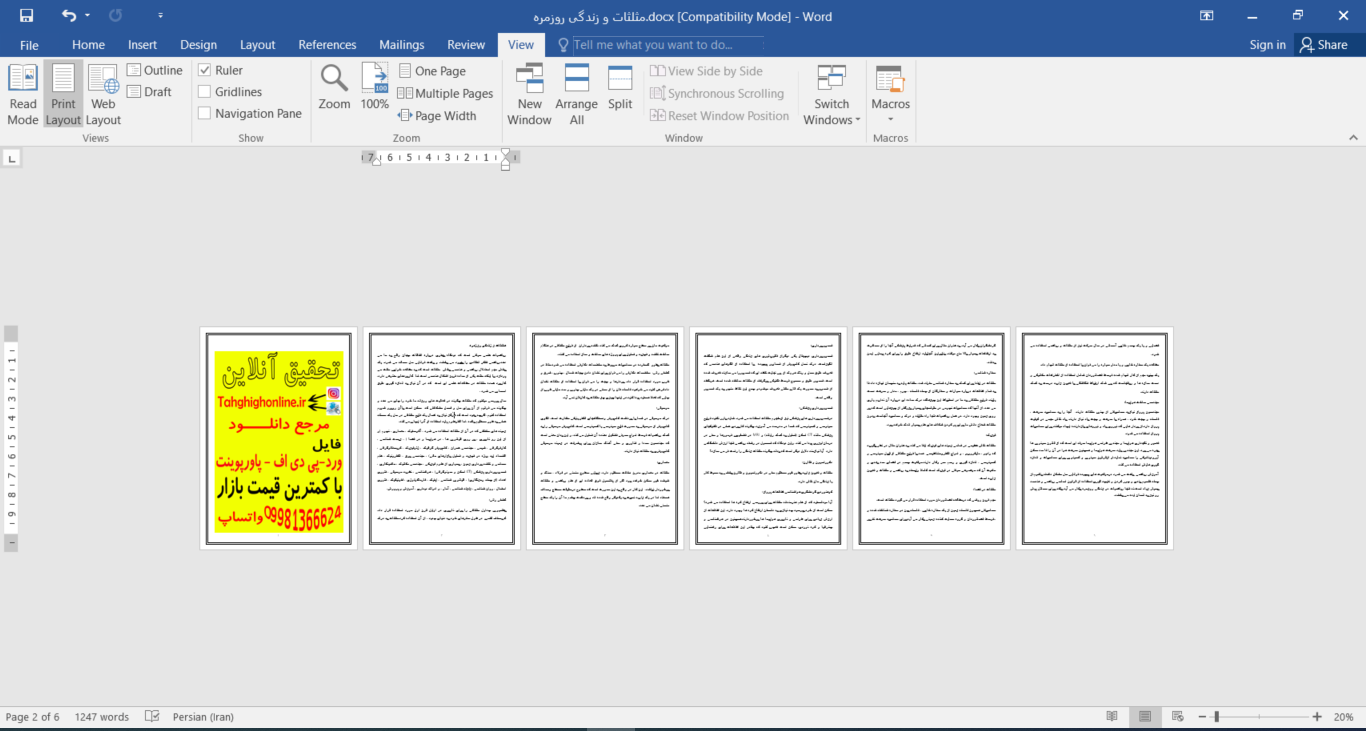The image size is (1366, 731).
Task: Switch to the Review tab
Action: [x=466, y=45]
